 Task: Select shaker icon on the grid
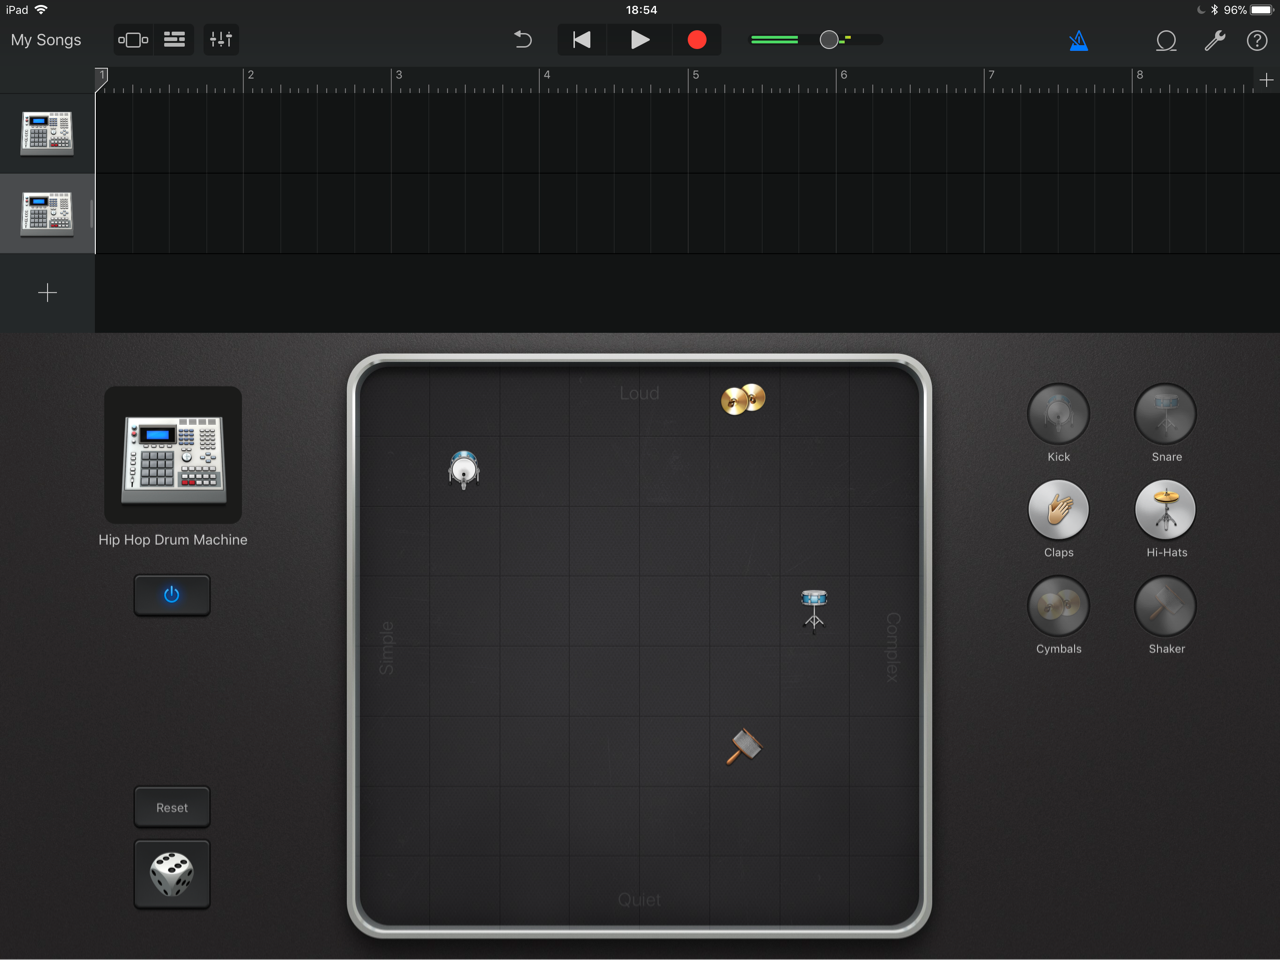click(744, 747)
